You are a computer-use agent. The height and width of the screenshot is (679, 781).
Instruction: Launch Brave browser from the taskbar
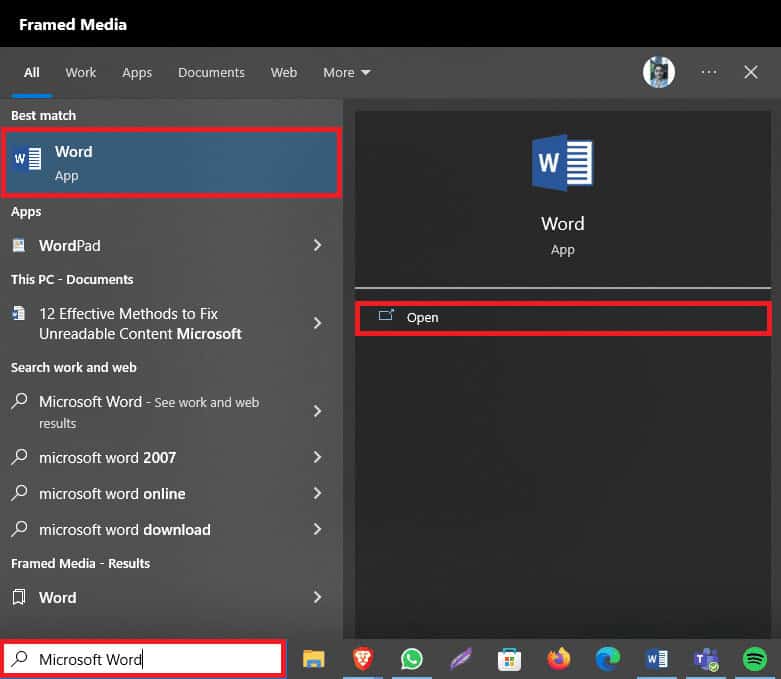pyautogui.click(x=363, y=659)
